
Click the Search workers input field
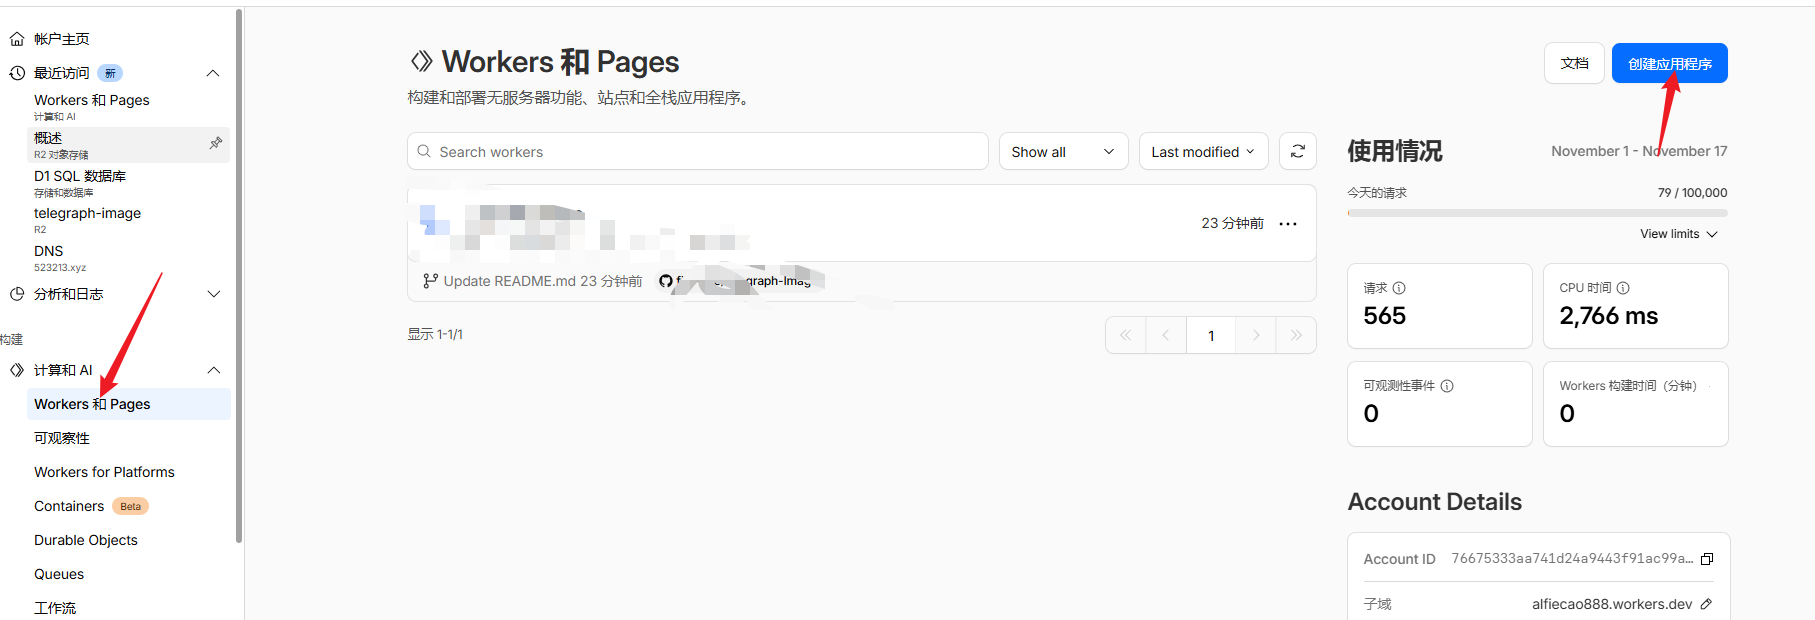697,152
